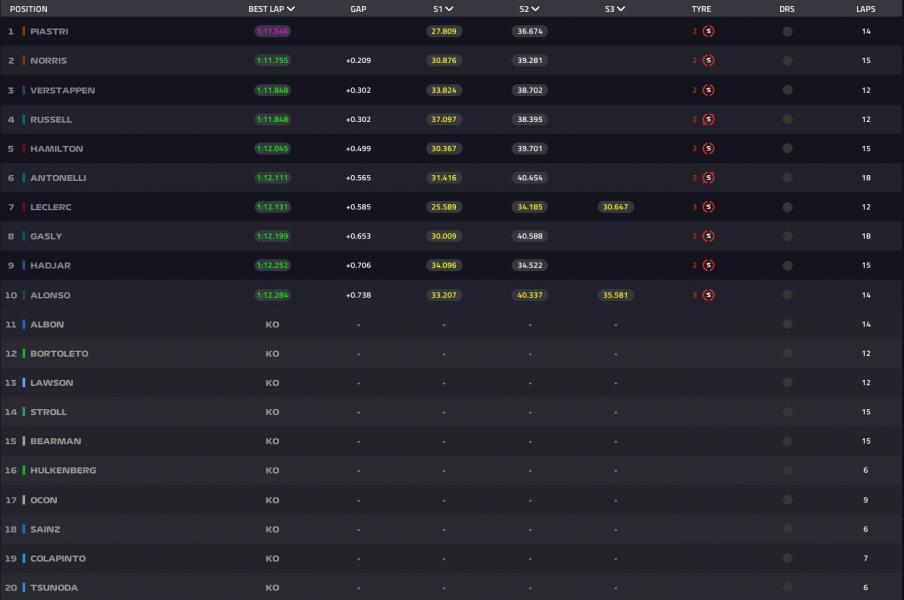Image resolution: width=904 pixels, height=600 pixels.
Task: Click Alonso's S3 time 35.581
Action: [615, 295]
